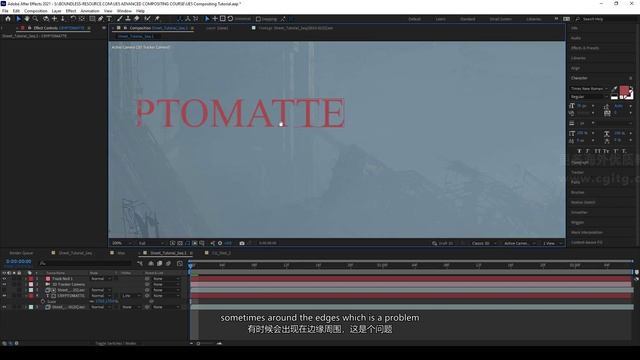Open the 200% magnification dropdown
Viewport: 640px width, 360px height.
tap(121, 243)
